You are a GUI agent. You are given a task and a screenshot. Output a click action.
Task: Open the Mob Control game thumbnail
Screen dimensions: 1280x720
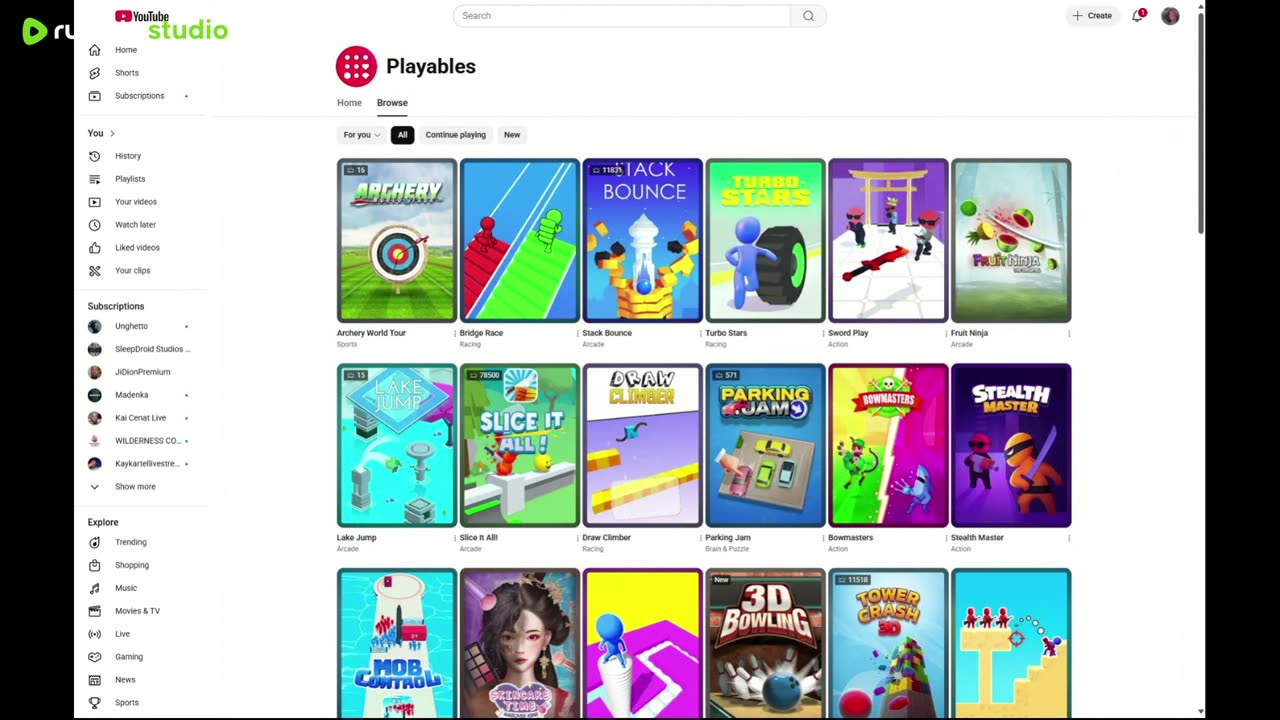pyautogui.click(x=397, y=643)
